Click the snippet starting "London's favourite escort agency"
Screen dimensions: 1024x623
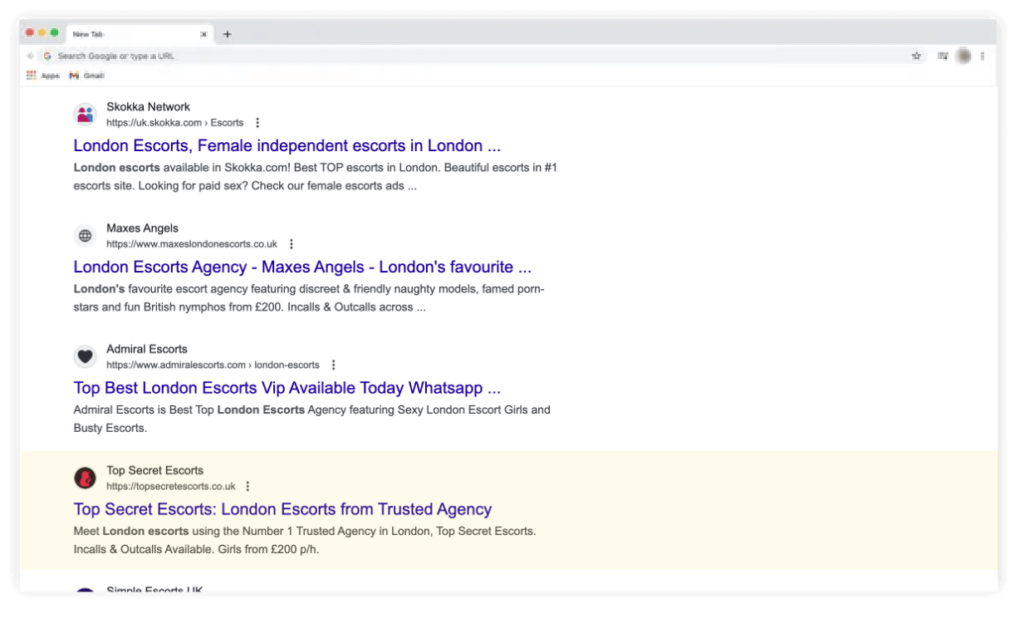pos(309,298)
